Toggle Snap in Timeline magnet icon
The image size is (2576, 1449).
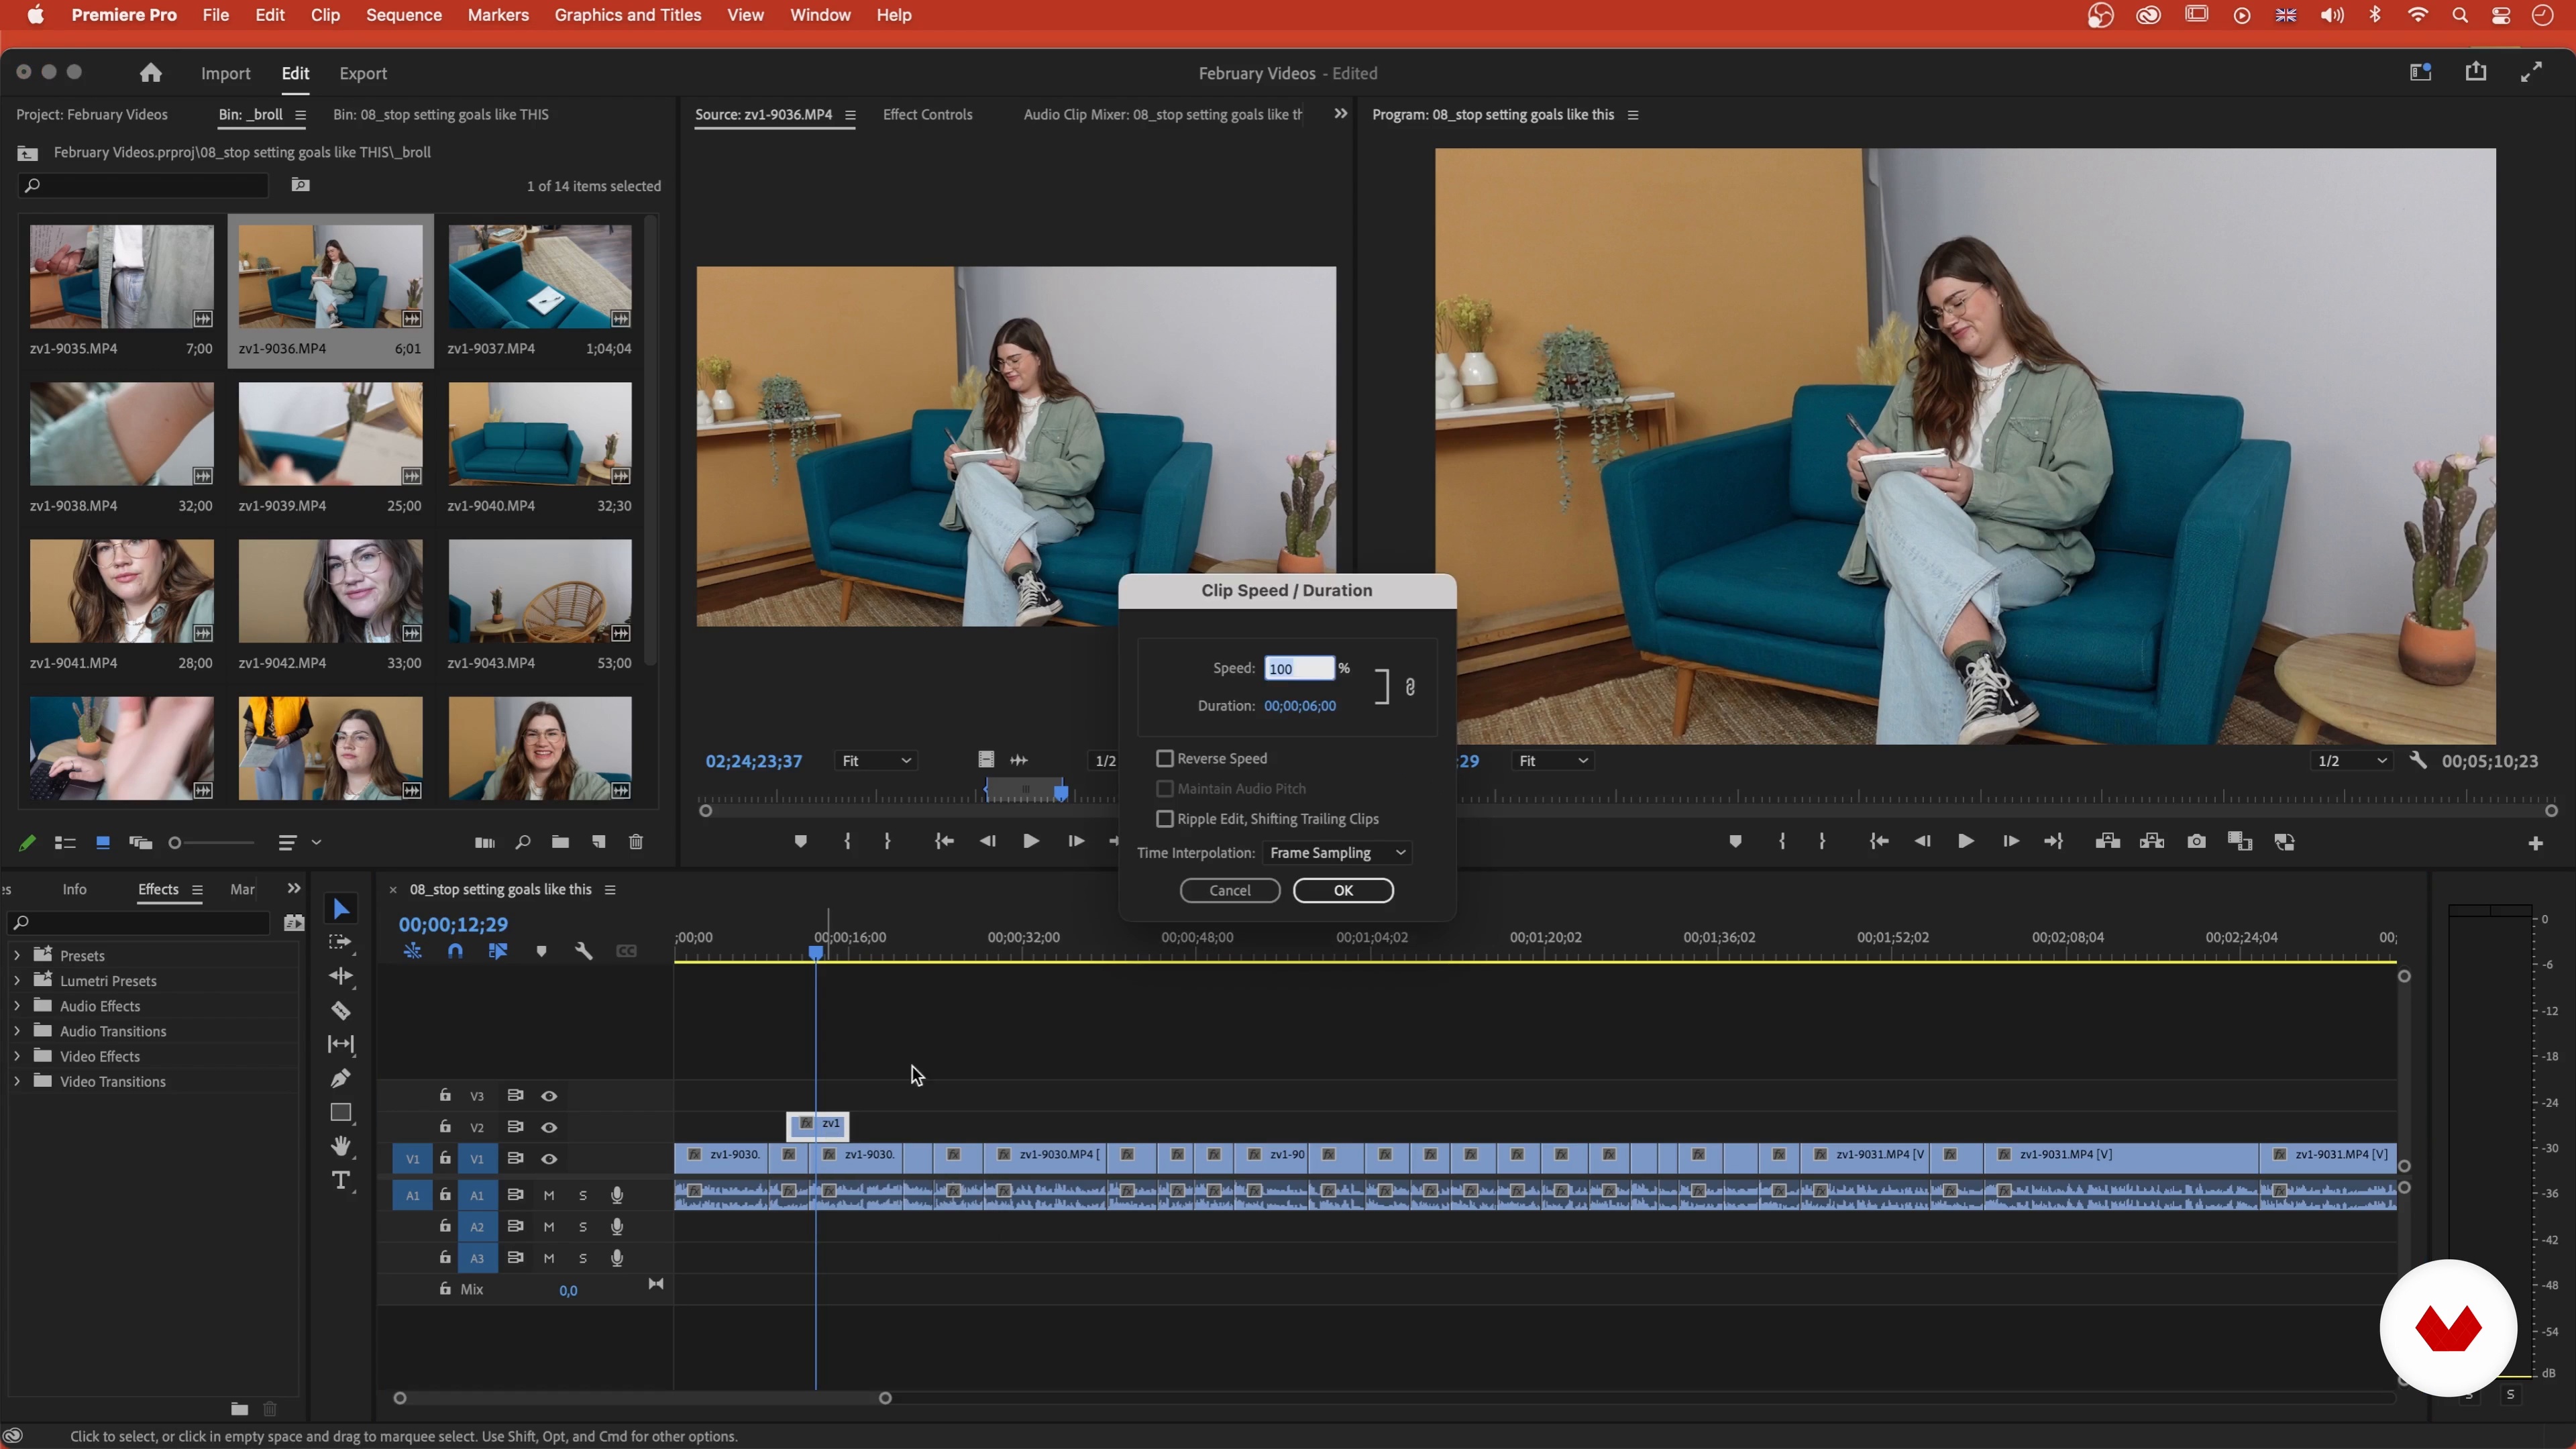pos(455,951)
